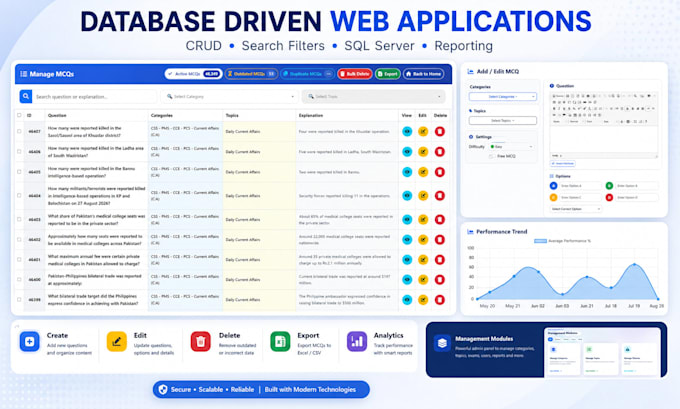Click the Back to Home button
680x409 pixels.
tap(424, 74)
